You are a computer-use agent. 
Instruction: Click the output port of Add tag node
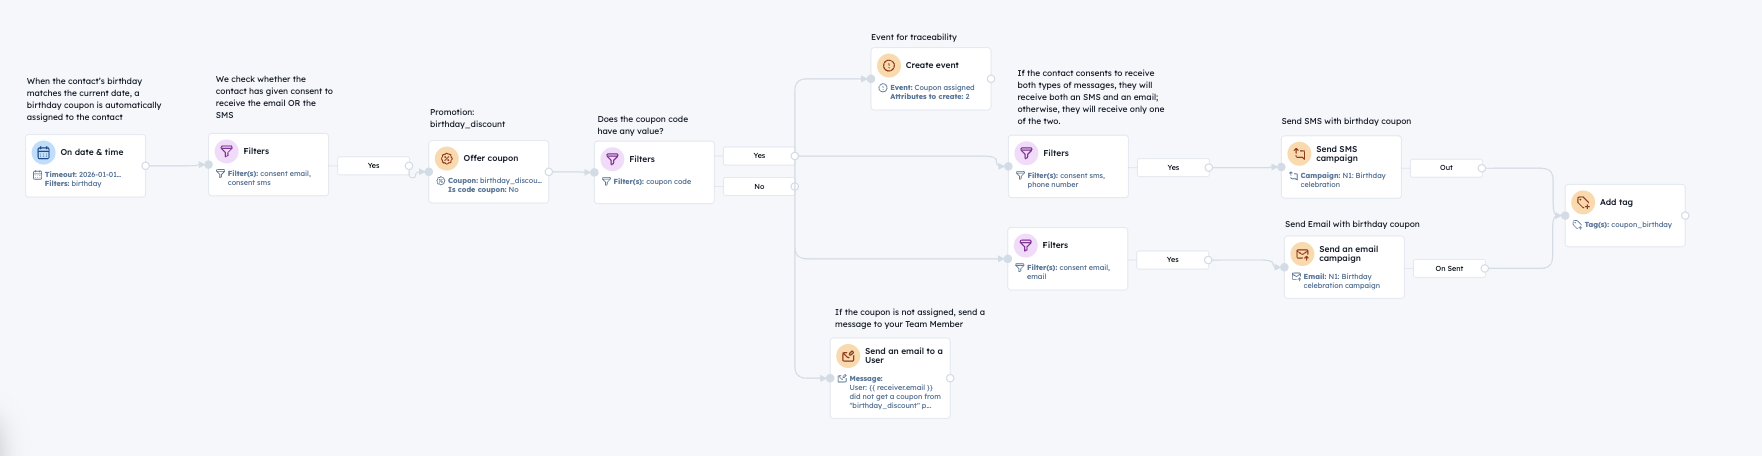coord(1685,215)
